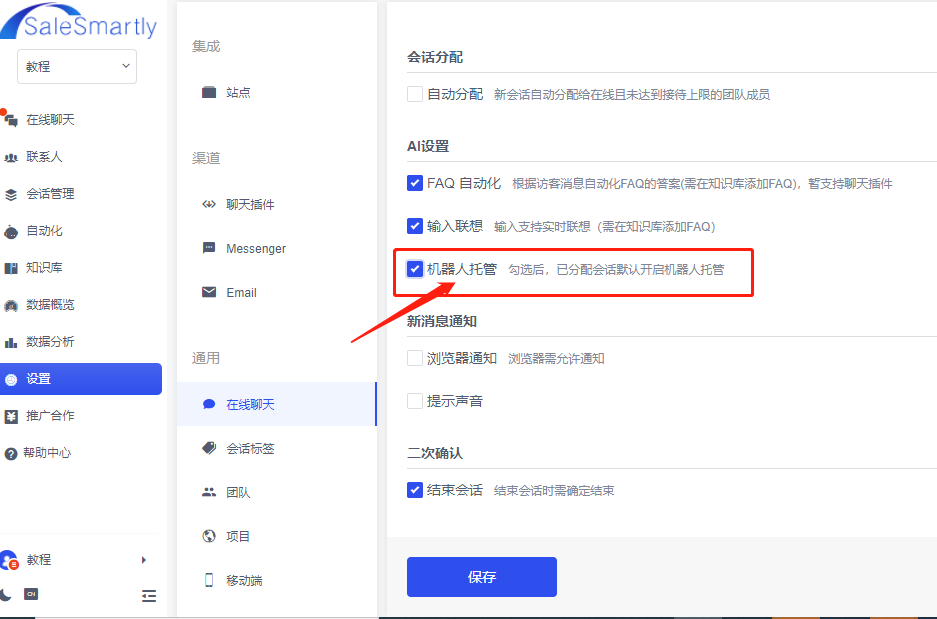Click the 项目 globe icon
The height and width of the screenshot is (619, 937).
click(x=209, y=536)
